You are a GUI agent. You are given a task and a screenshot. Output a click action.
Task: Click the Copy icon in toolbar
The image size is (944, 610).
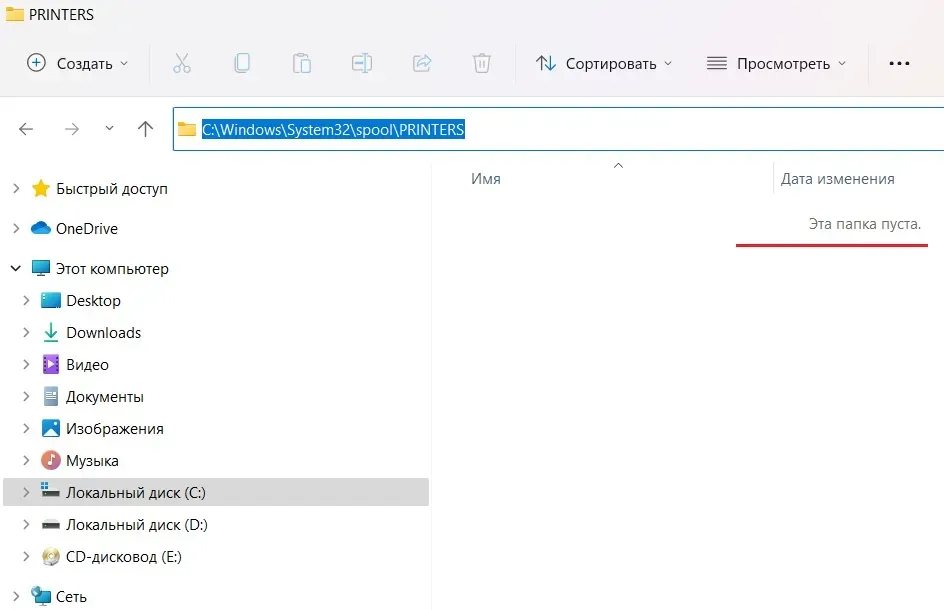[x=241, y=63]
